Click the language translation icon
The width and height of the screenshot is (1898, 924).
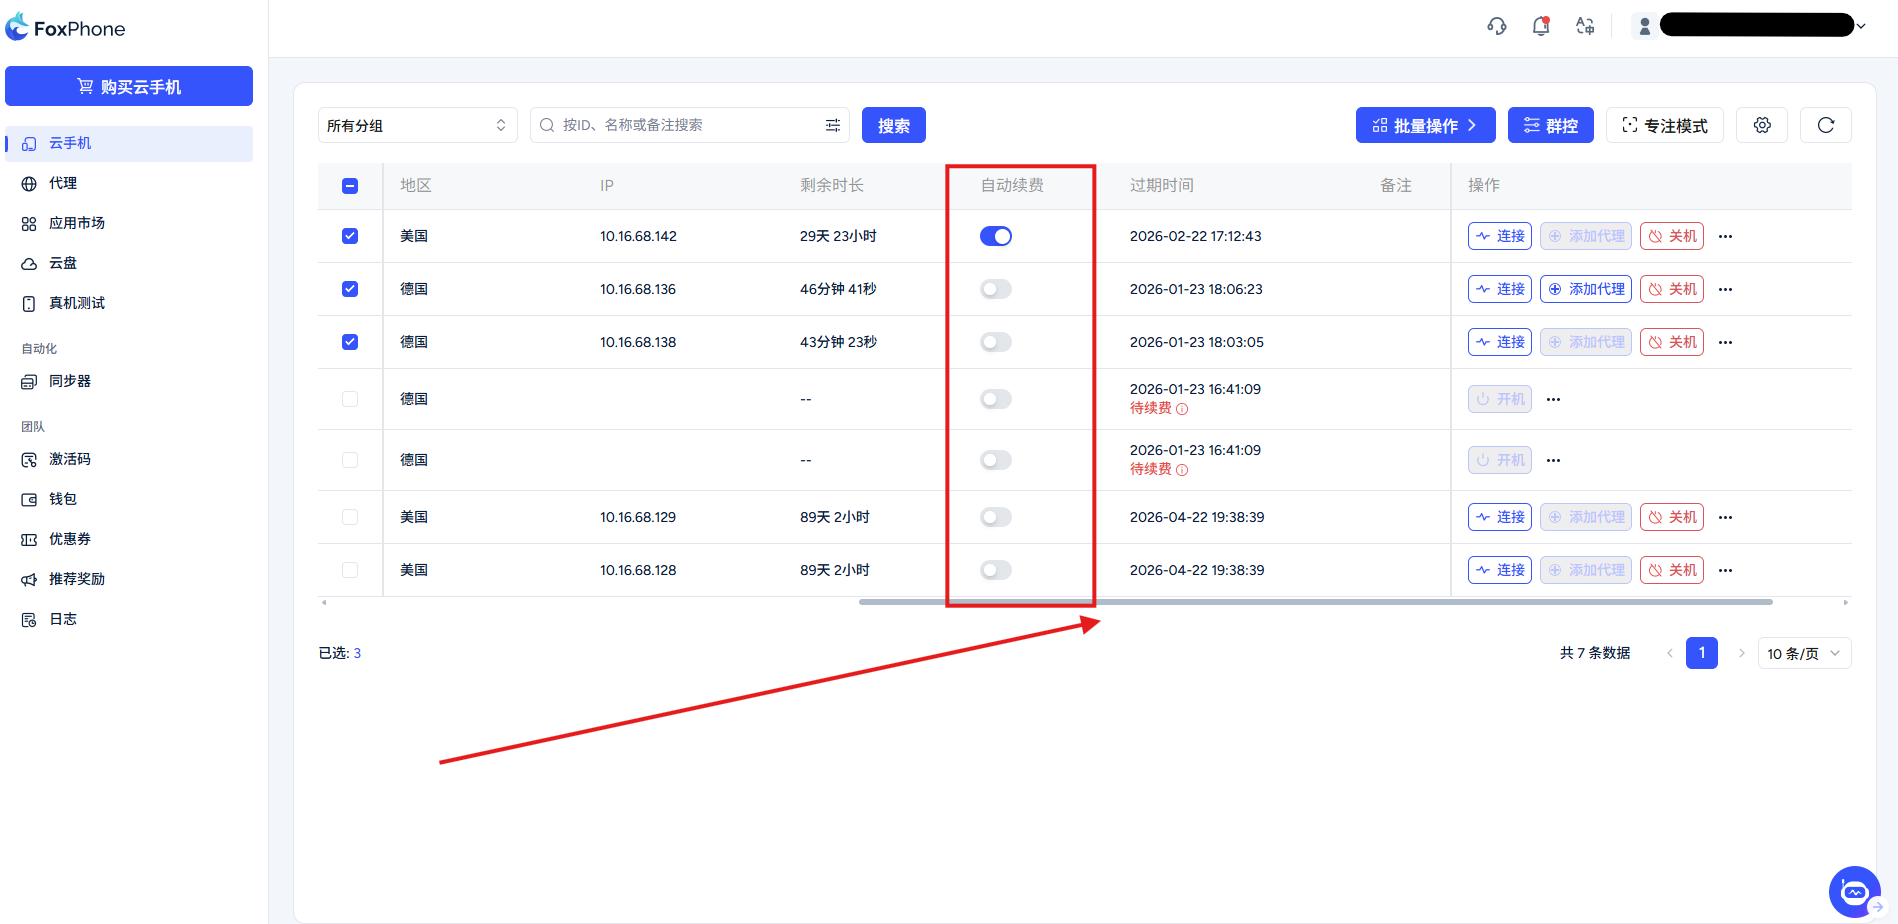coord(1585,26)
